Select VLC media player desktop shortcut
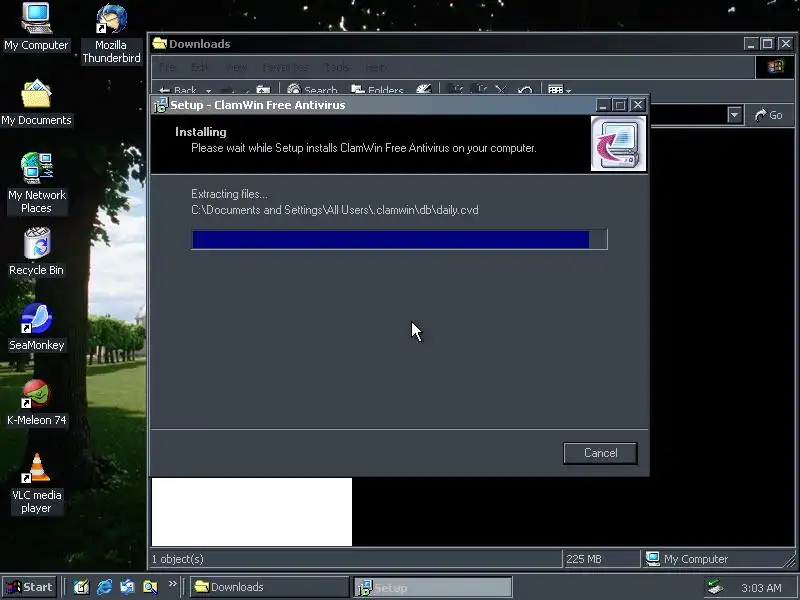The width and height of the screenshot is (800, 600). 36,484
